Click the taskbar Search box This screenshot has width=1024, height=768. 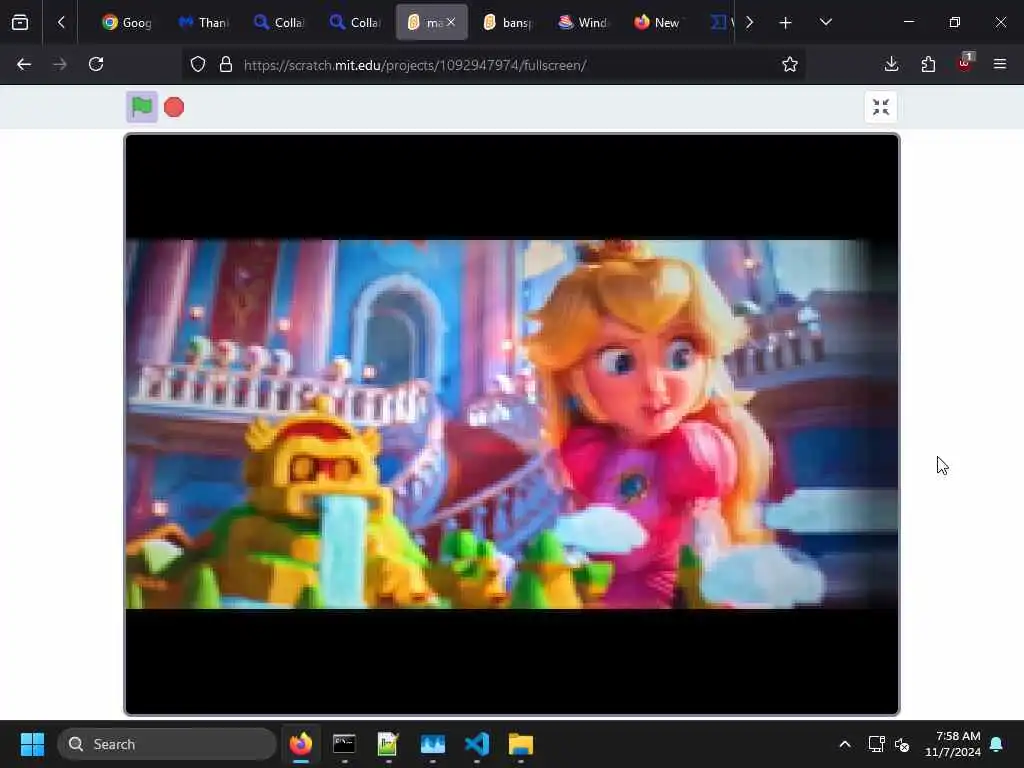167,744
